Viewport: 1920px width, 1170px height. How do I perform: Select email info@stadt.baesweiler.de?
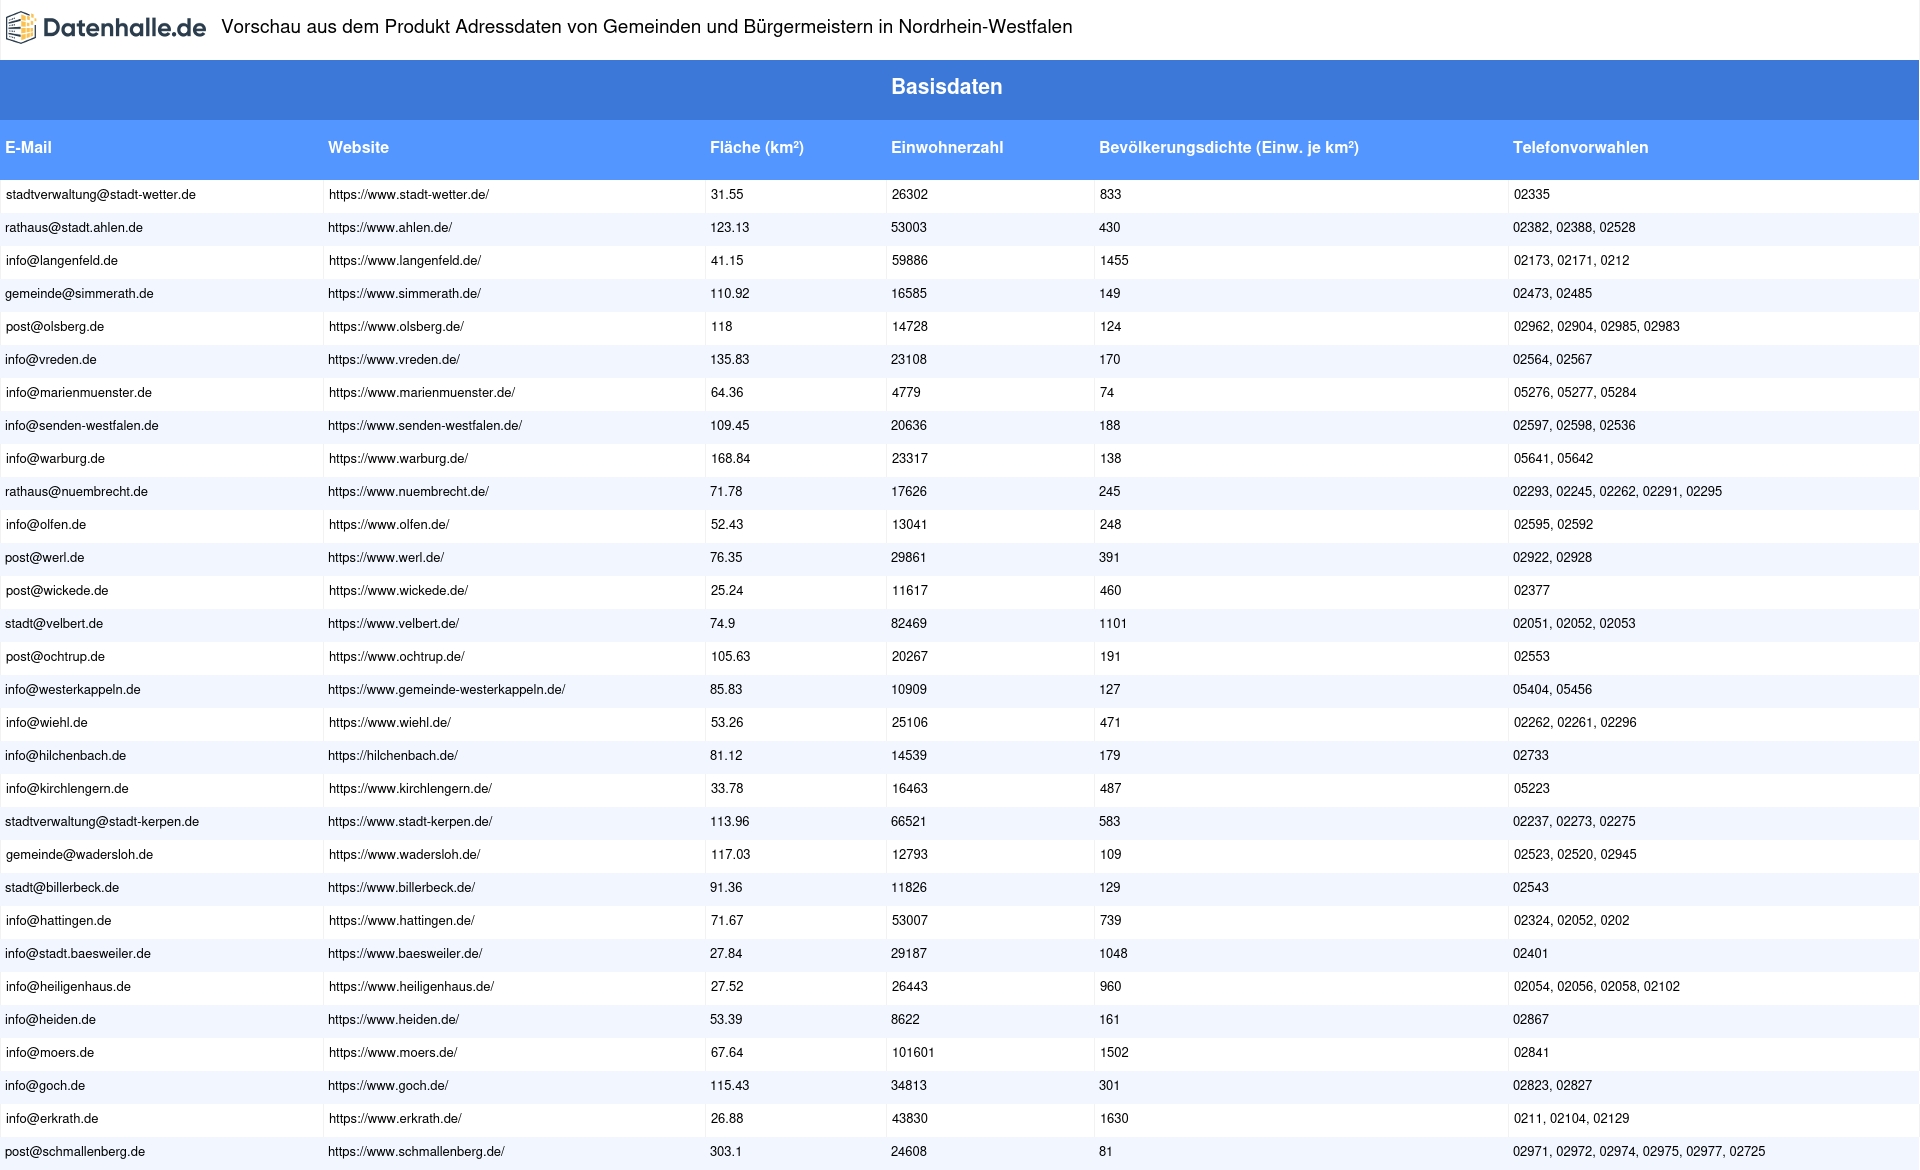tap(78, 954)
